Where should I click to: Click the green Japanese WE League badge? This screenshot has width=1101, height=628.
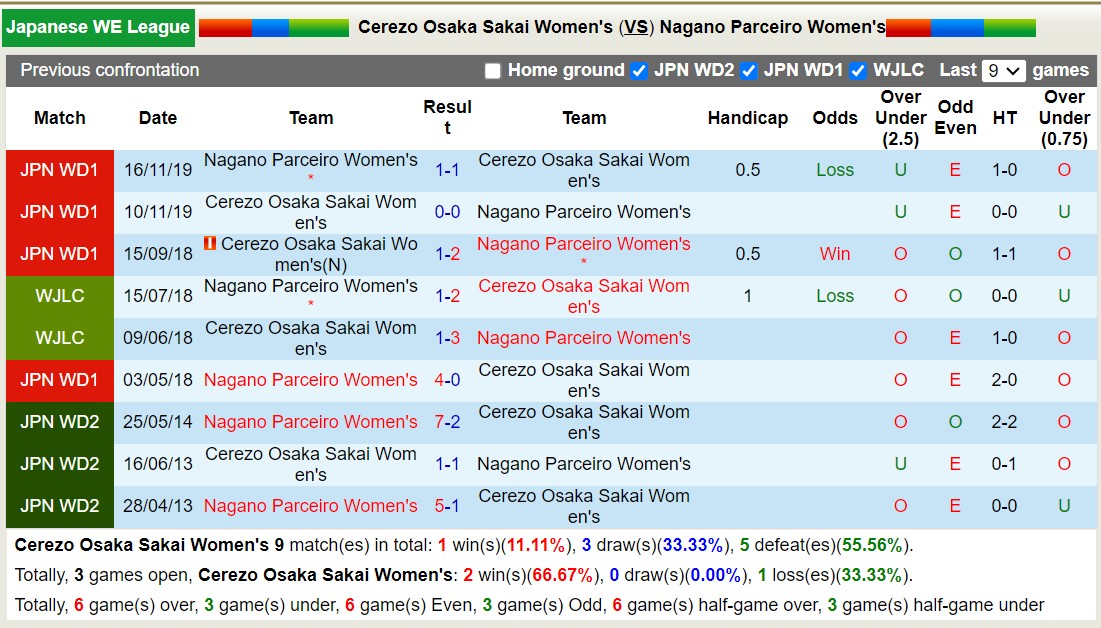97,27
